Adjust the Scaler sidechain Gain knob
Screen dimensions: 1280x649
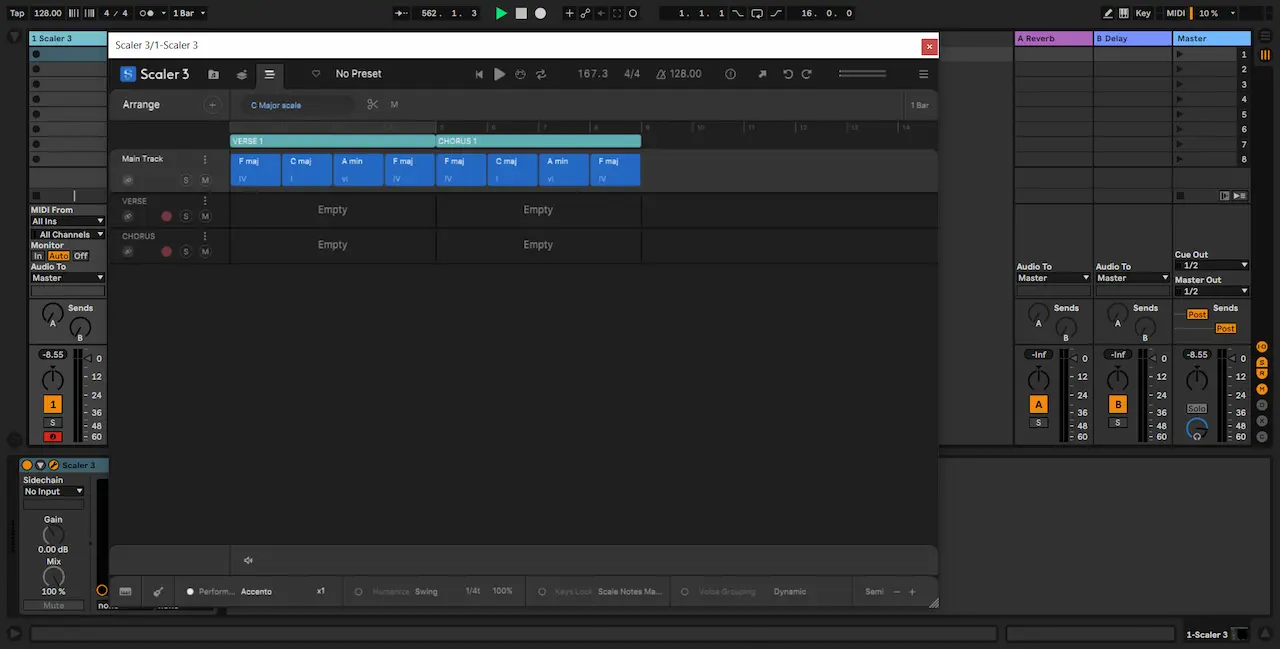(53, 535)
